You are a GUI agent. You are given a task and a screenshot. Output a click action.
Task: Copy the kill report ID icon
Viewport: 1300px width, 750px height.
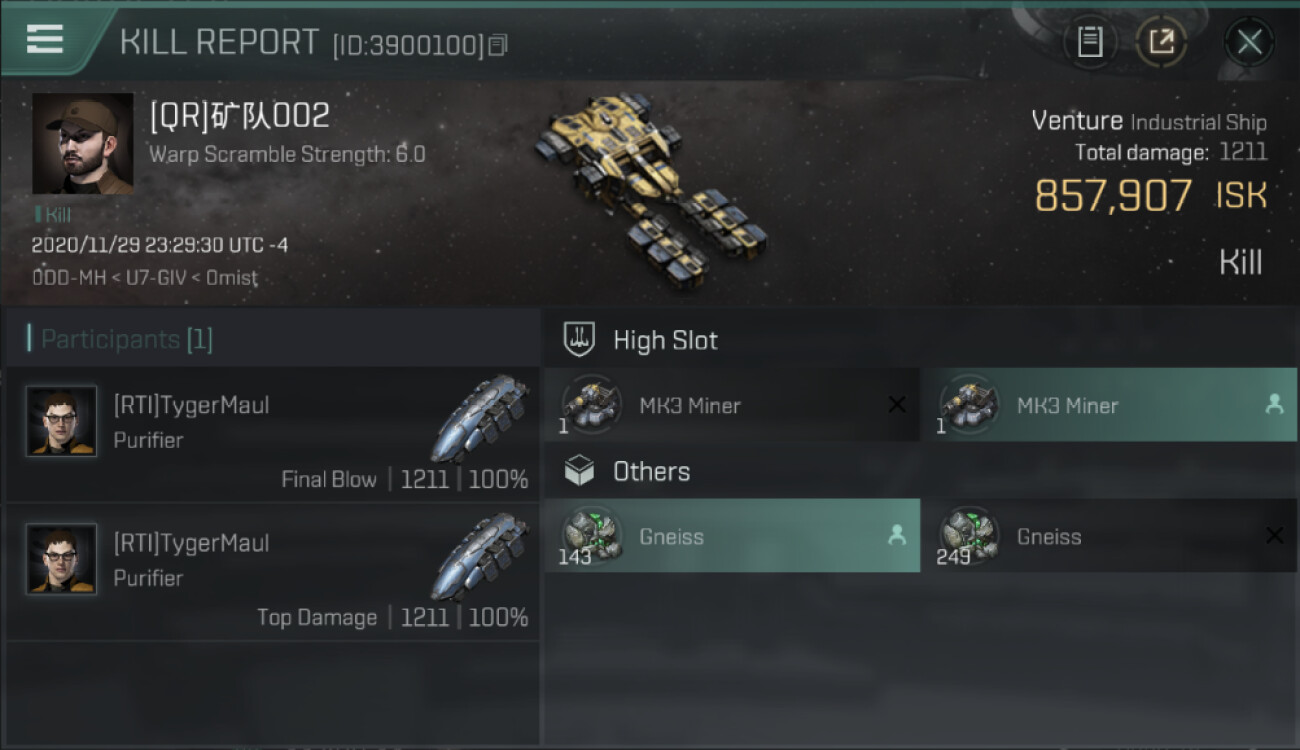[498, 45]
